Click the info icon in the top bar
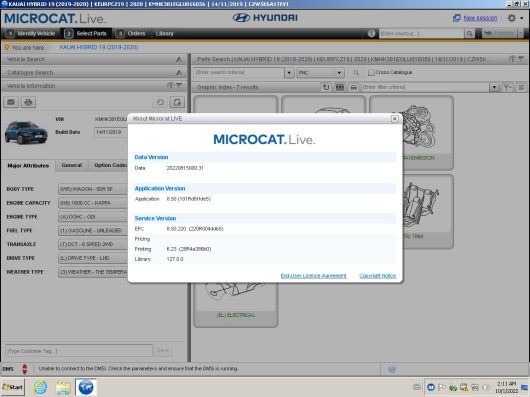Screen dimensions: 530x397 [x=371, y=33]
